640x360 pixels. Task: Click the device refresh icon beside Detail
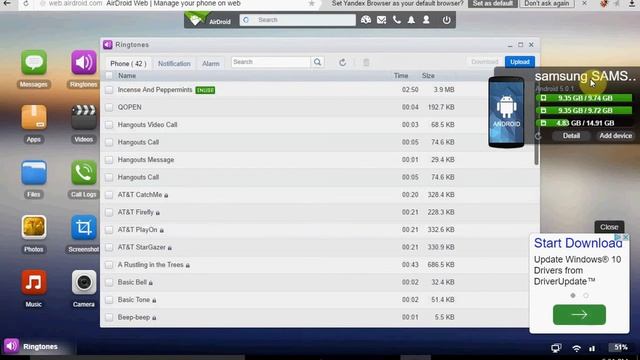tap(538, 136)
